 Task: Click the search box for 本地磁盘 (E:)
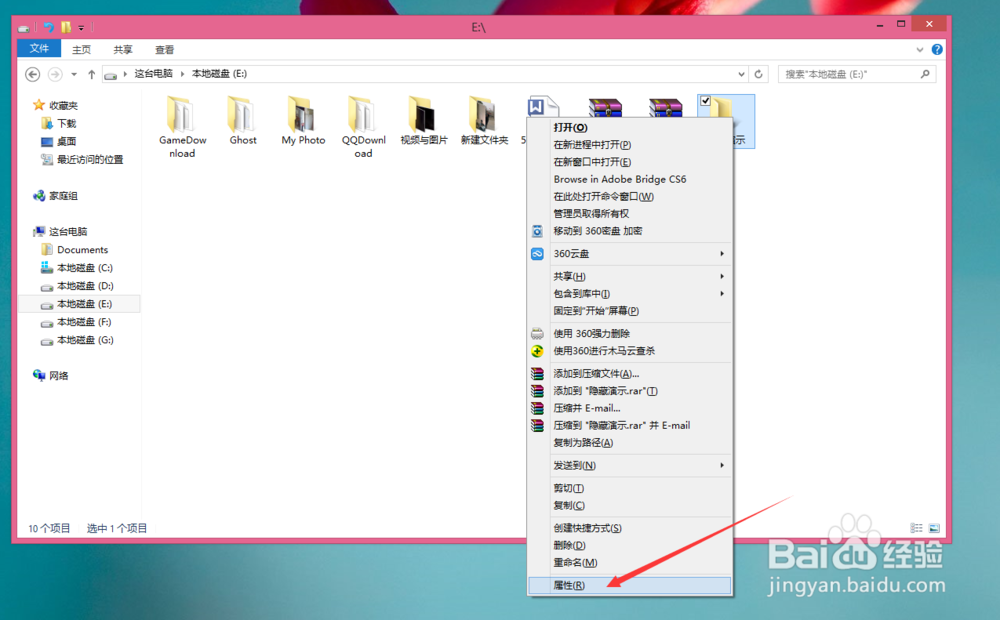[857, 74]
